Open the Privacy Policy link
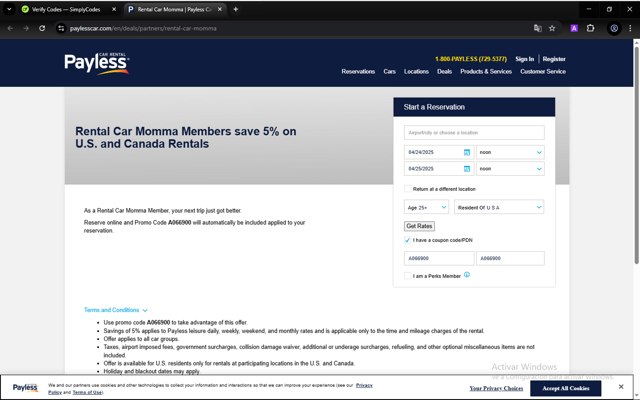The width and height of the screenshot is (640, 400). click(364, 385)
